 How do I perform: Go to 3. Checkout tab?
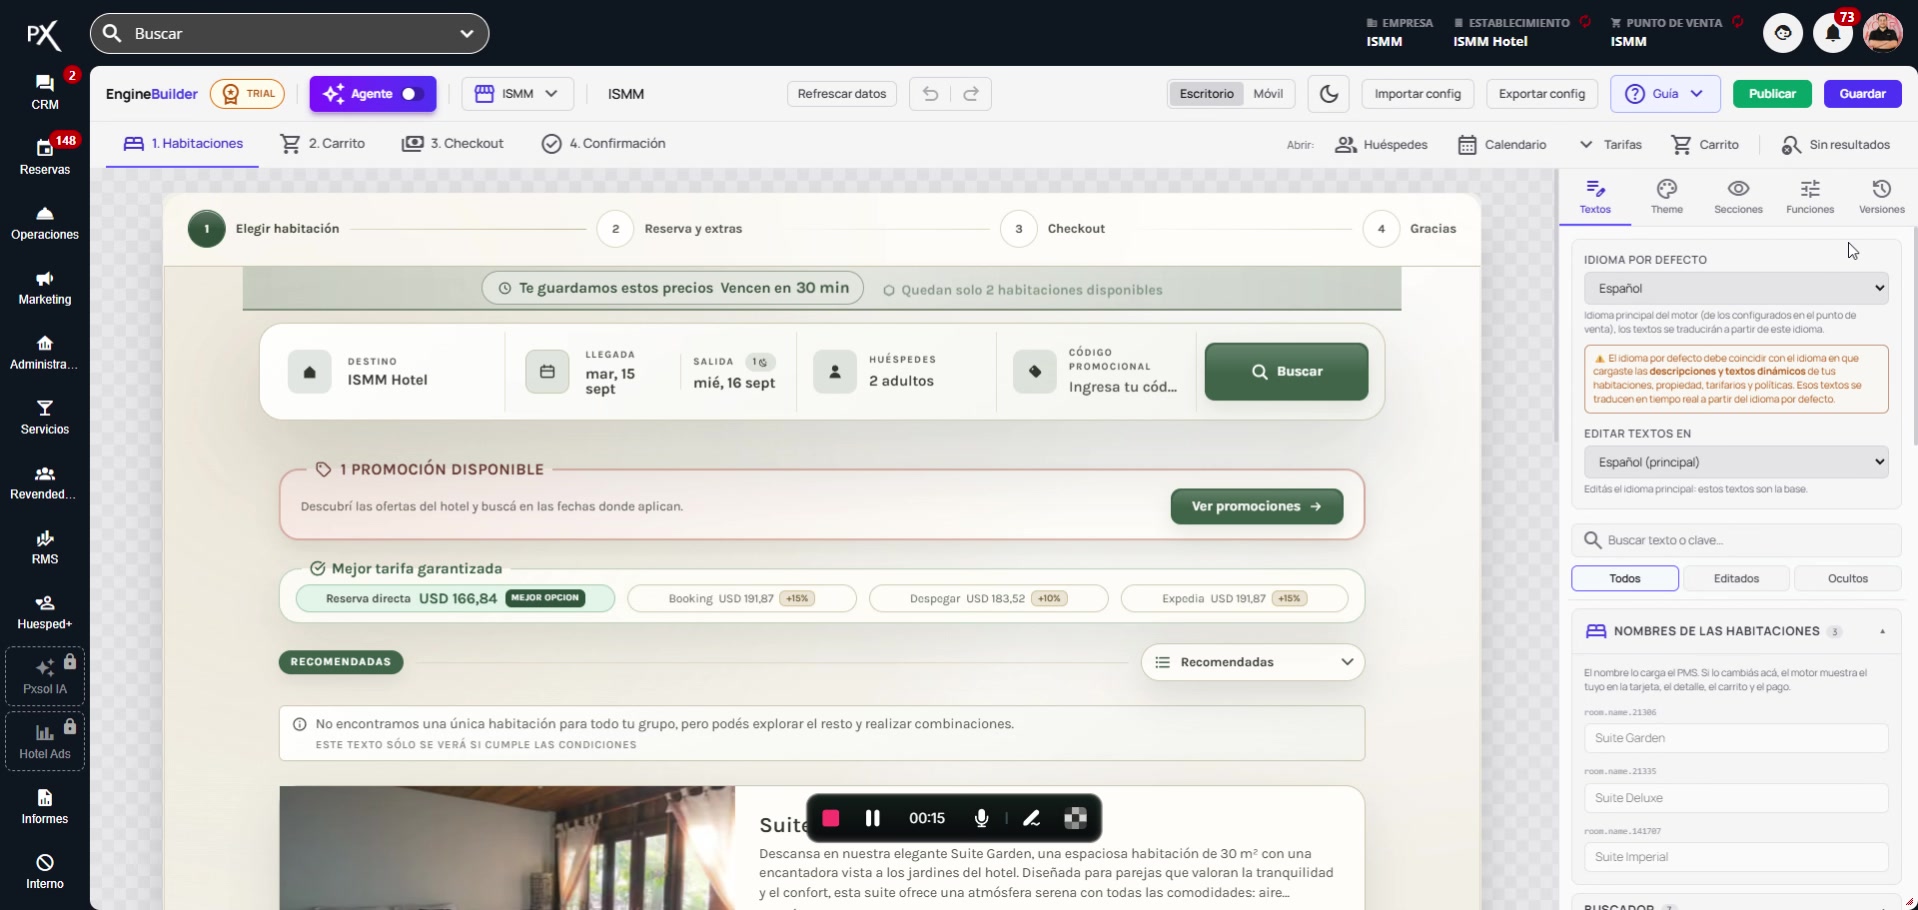click(x=452, y=144)
